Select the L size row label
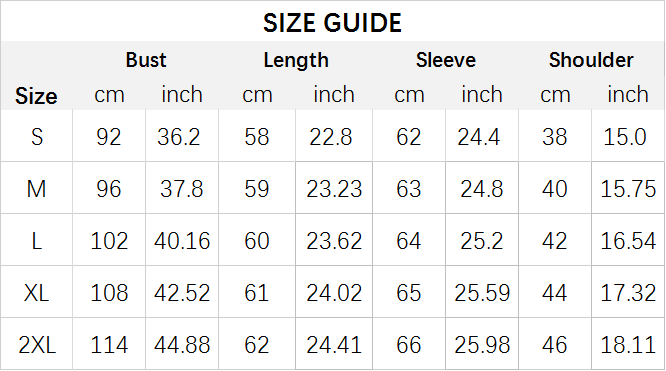This screenshot has height=371, width=666. pyautogui.click(x=37, y=241)
